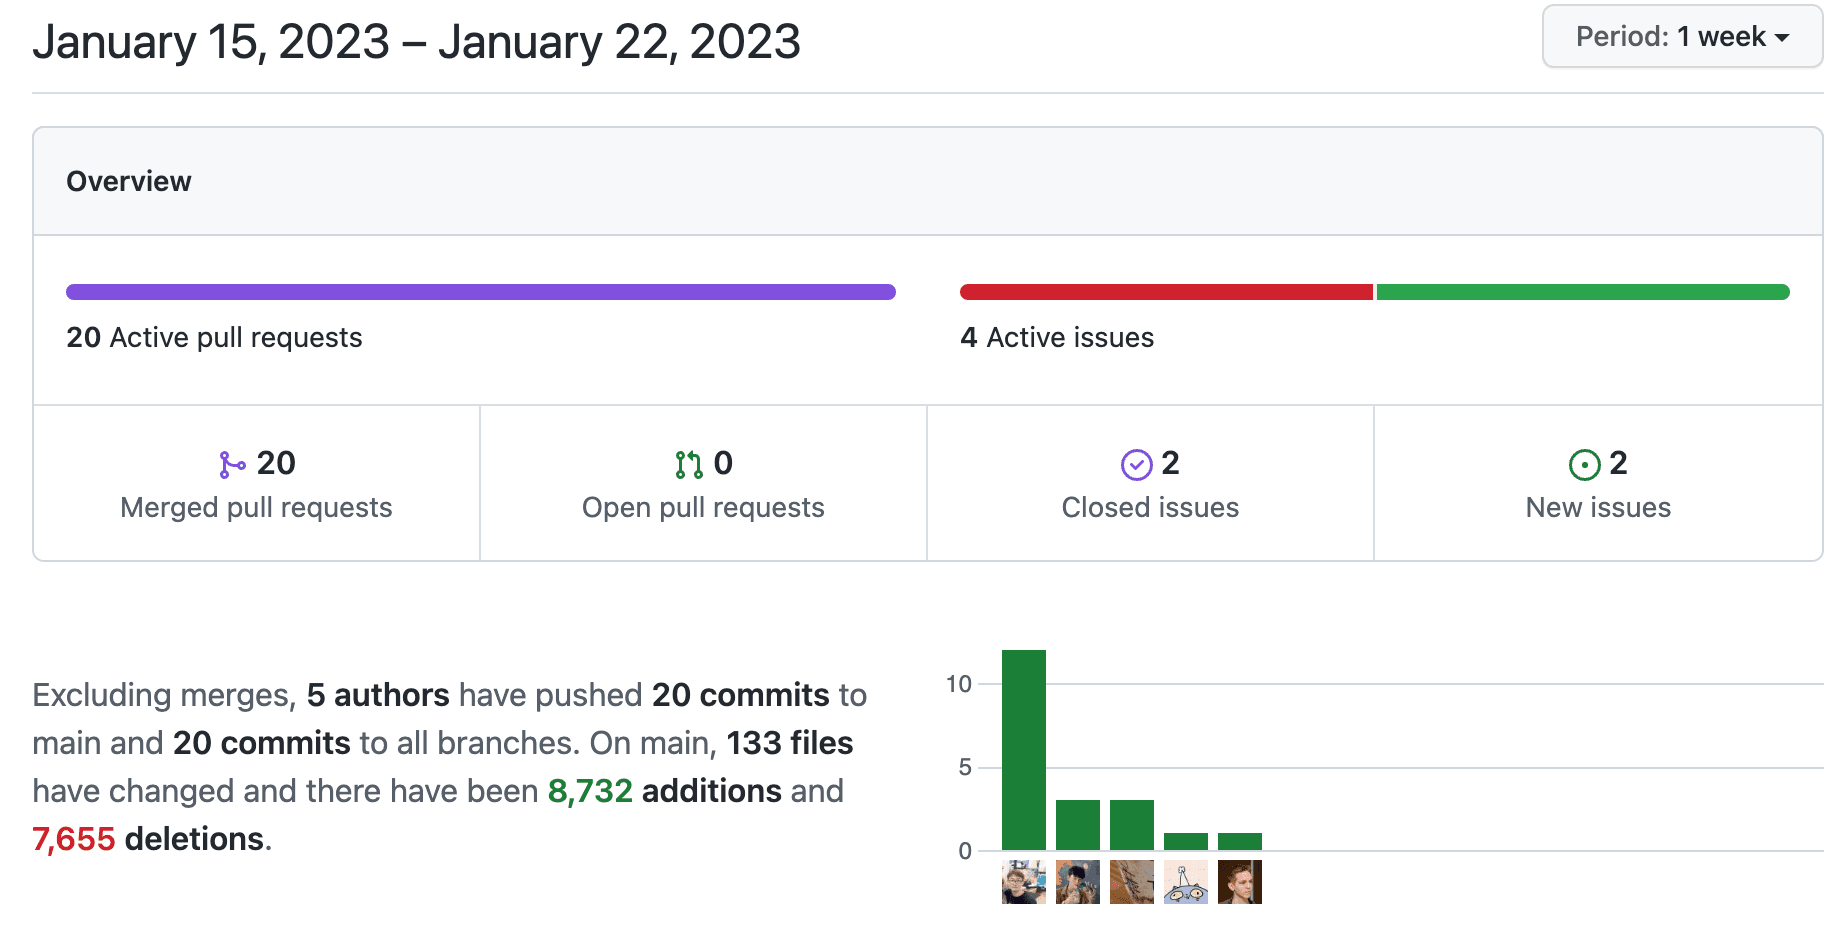Click the purple active pull requests bar
1836x928 pixels.
tap(480, 291)
